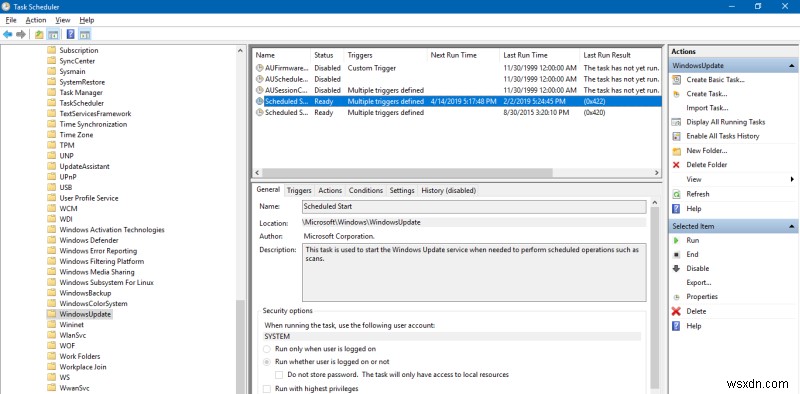Viewport: 800px width, 394px height.
Task: Click End in Selected Item section
Action: [x=692, y=254]
